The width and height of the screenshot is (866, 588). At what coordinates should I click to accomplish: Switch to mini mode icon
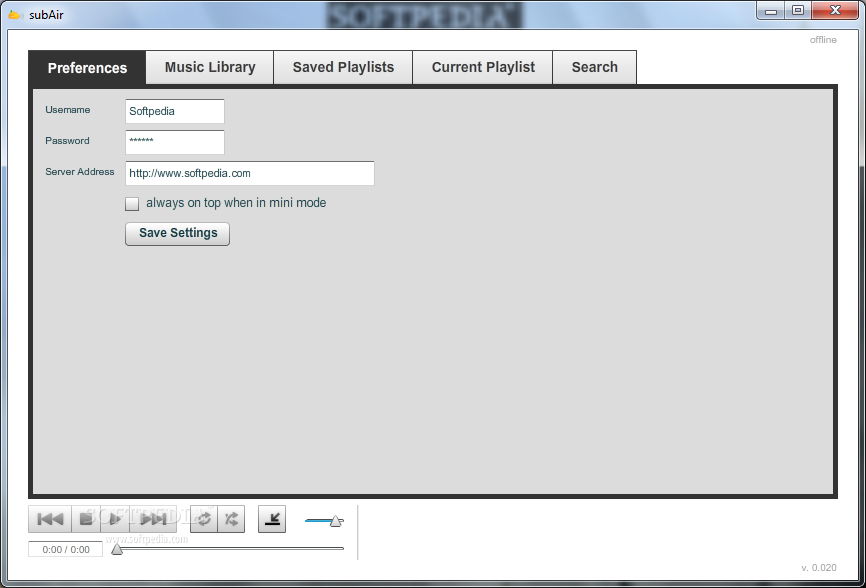pyautogui.click(x=272, y=519)
